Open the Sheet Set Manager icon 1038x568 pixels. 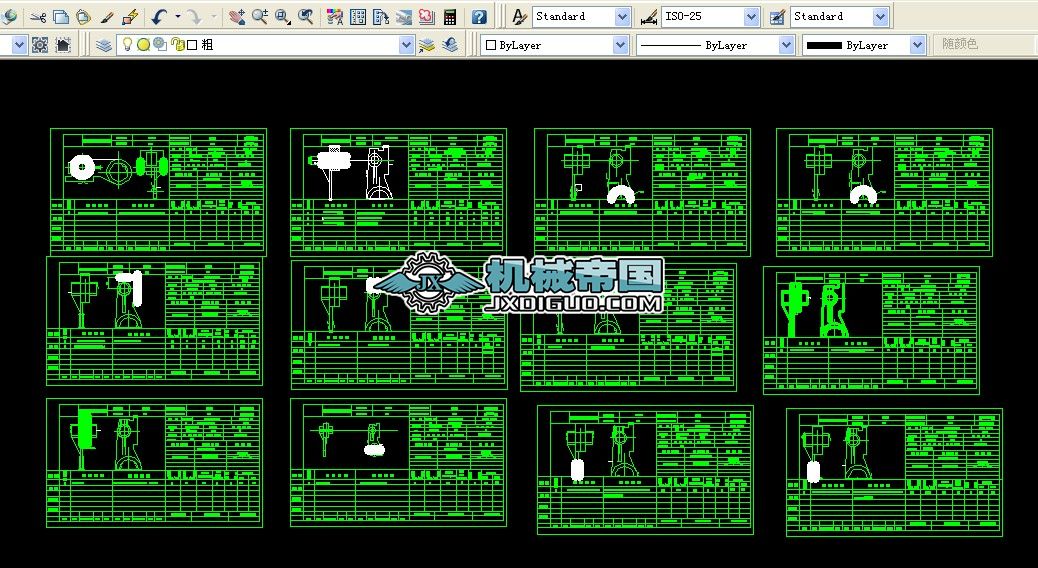404,17
